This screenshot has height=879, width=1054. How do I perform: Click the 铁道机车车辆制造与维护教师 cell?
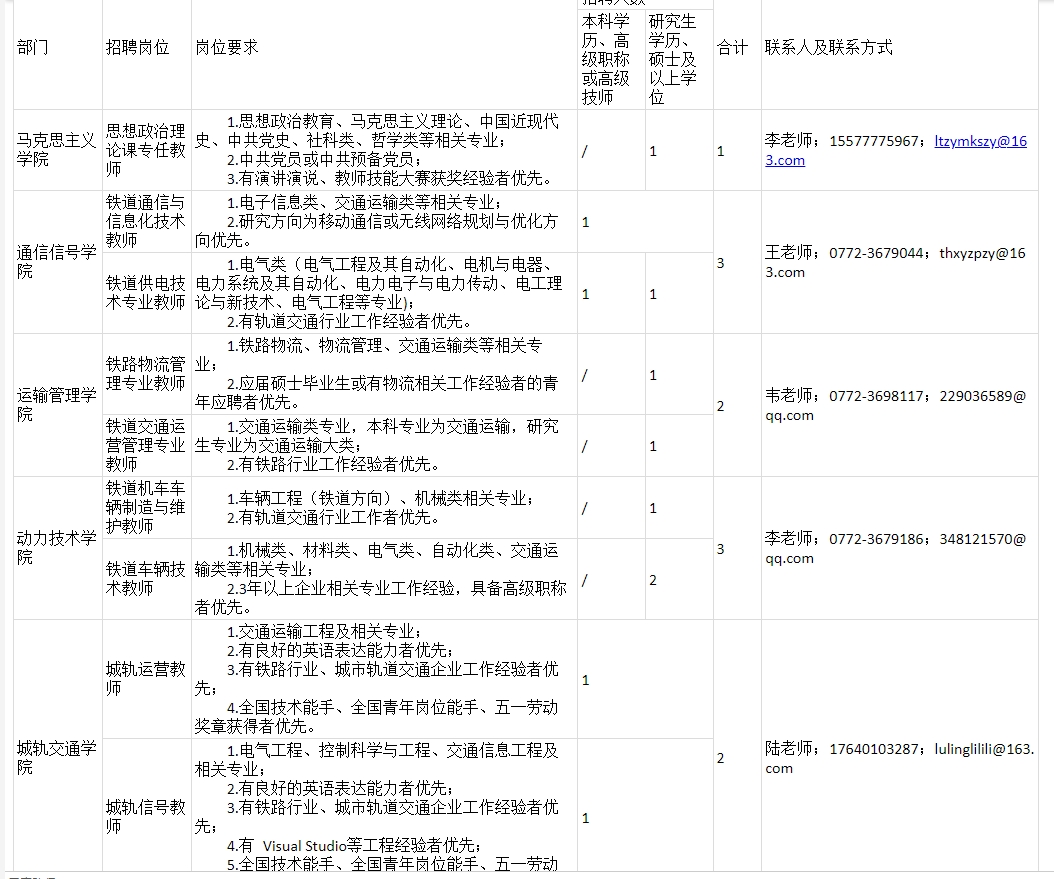pos(147,508)
